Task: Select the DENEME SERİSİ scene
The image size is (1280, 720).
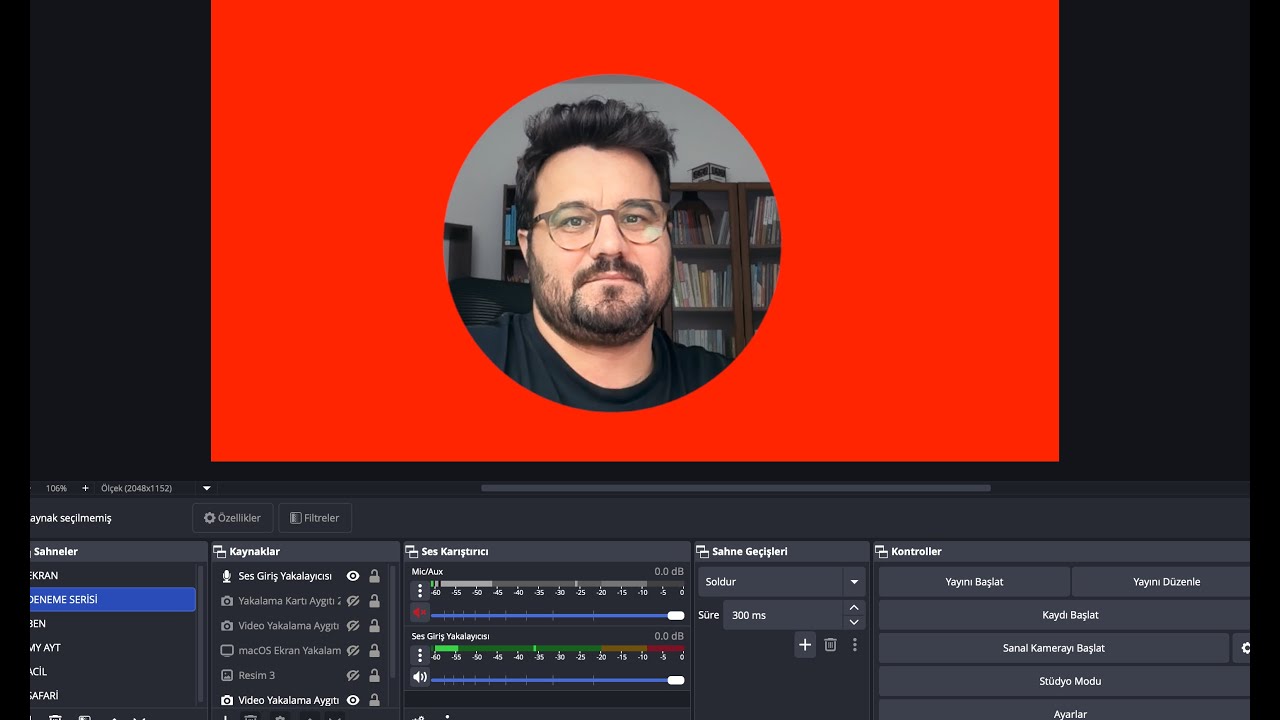Action: point(112,599)
